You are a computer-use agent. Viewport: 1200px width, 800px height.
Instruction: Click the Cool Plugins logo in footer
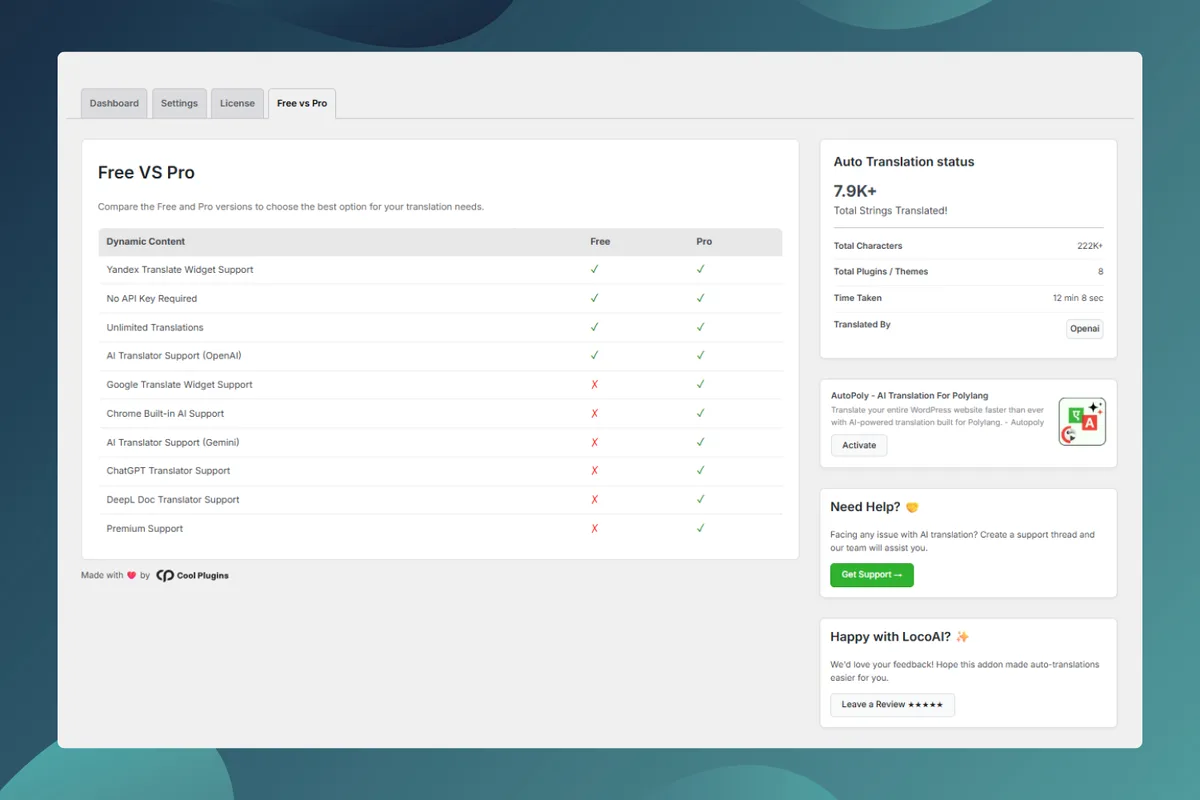(193, 575)
